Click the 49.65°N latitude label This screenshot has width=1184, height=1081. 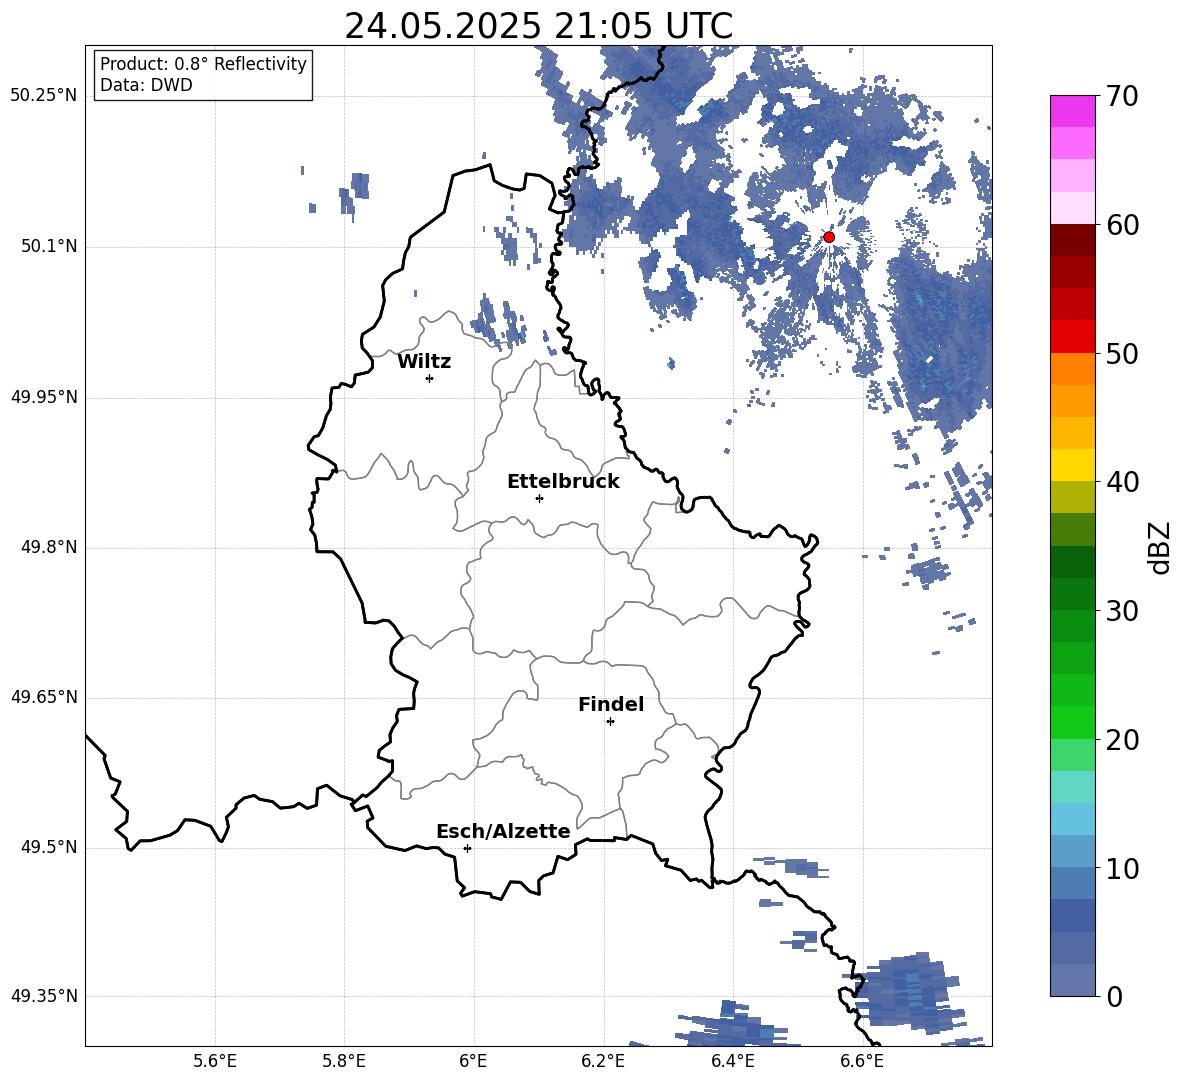[x=44, y=697]
